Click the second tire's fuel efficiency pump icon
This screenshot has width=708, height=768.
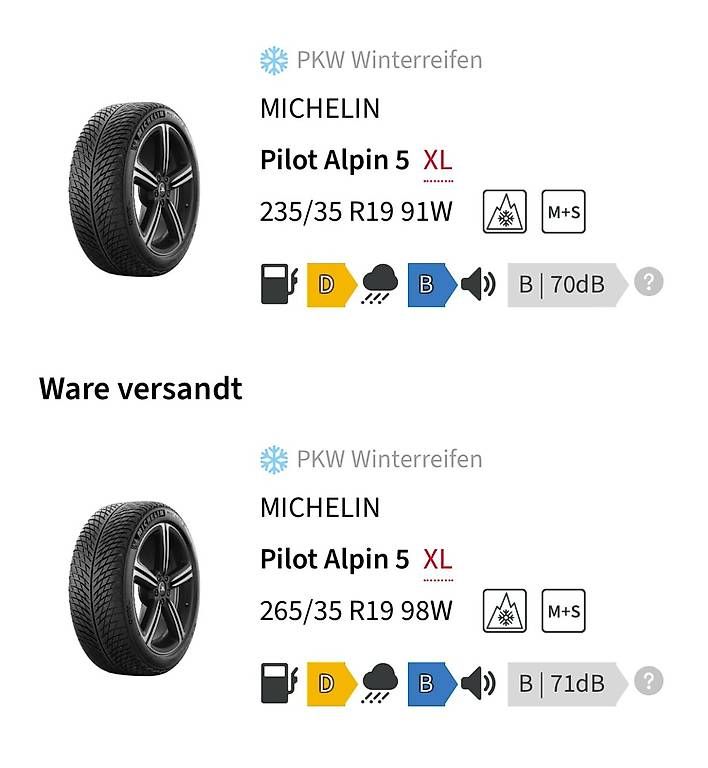point(277,683)
